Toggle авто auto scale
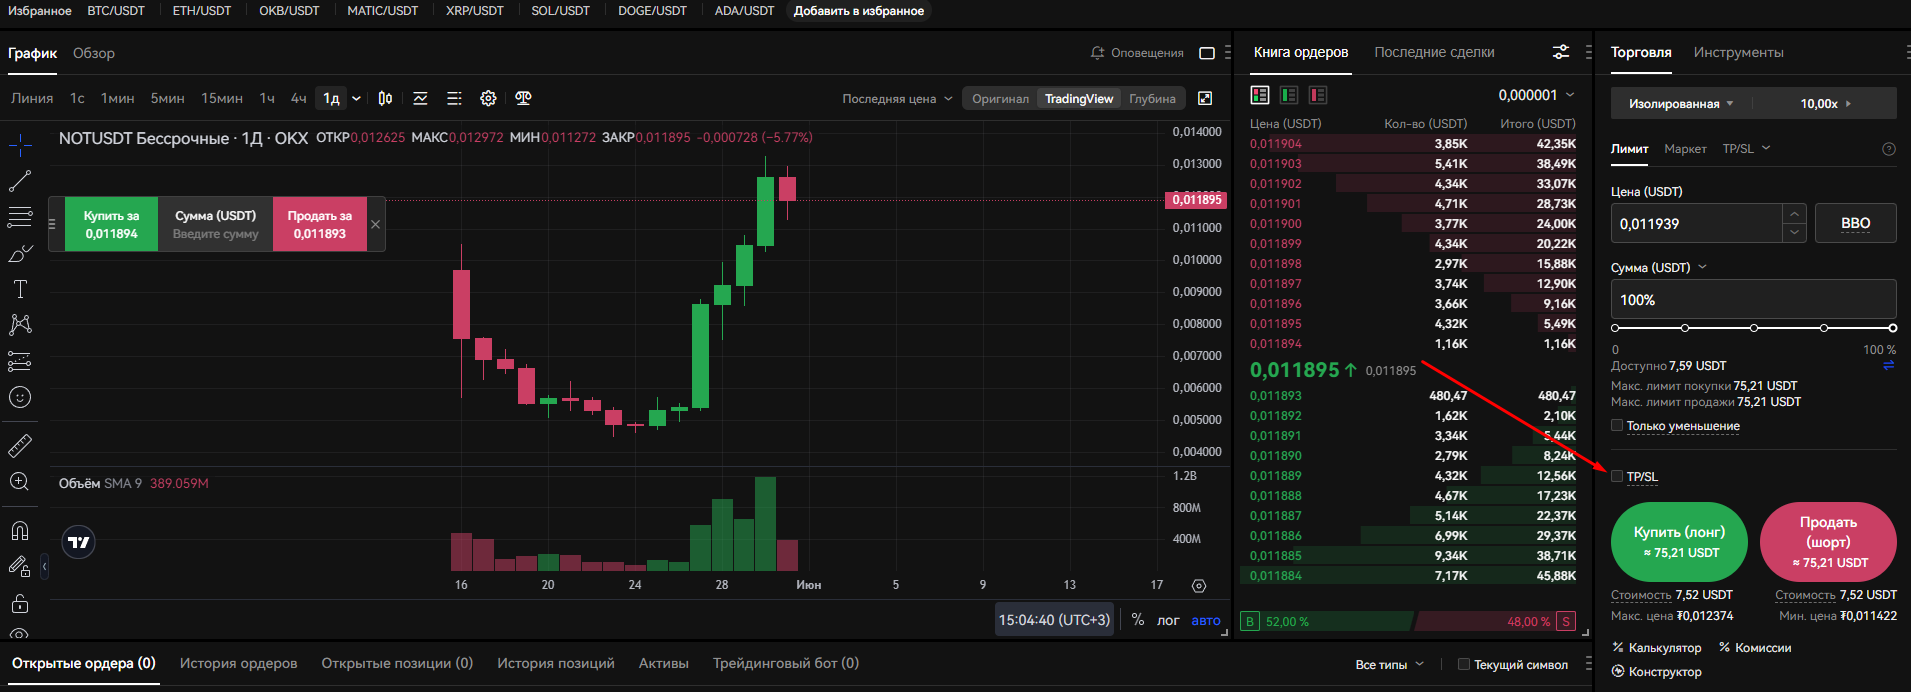The width and height of the screenshot is (1911, 692). pos(1206,621)
